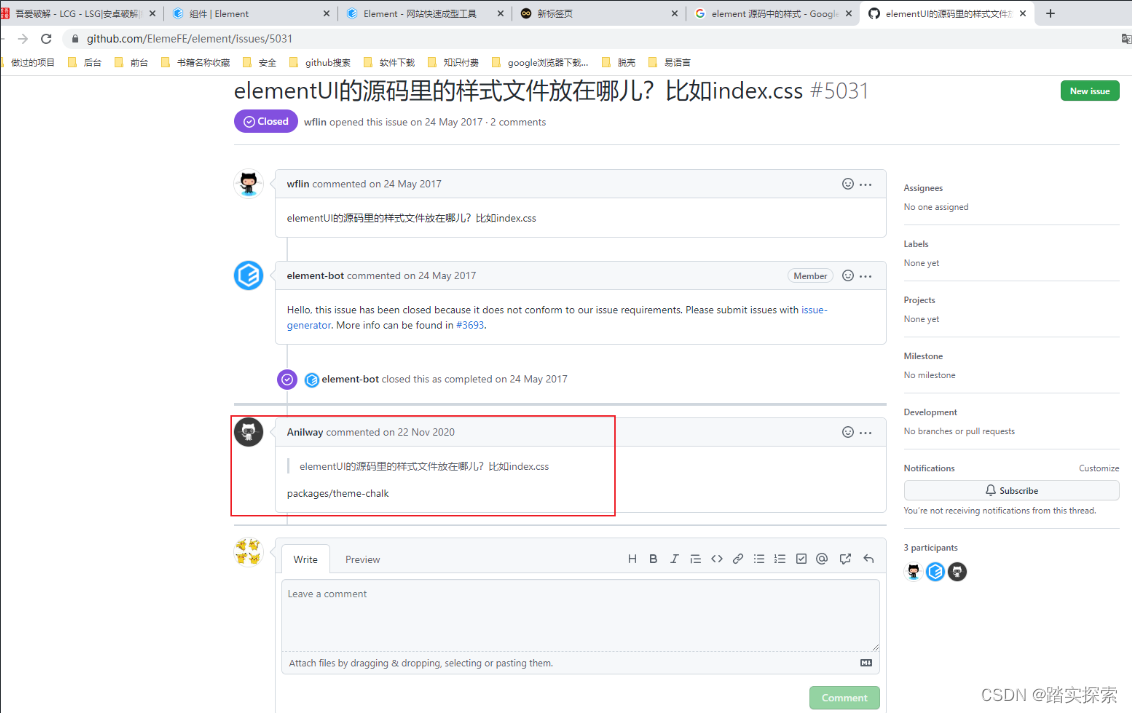The image size is (1132, 713).
Task: Open the 前台 bookmark folder
Action: point(131,63)
